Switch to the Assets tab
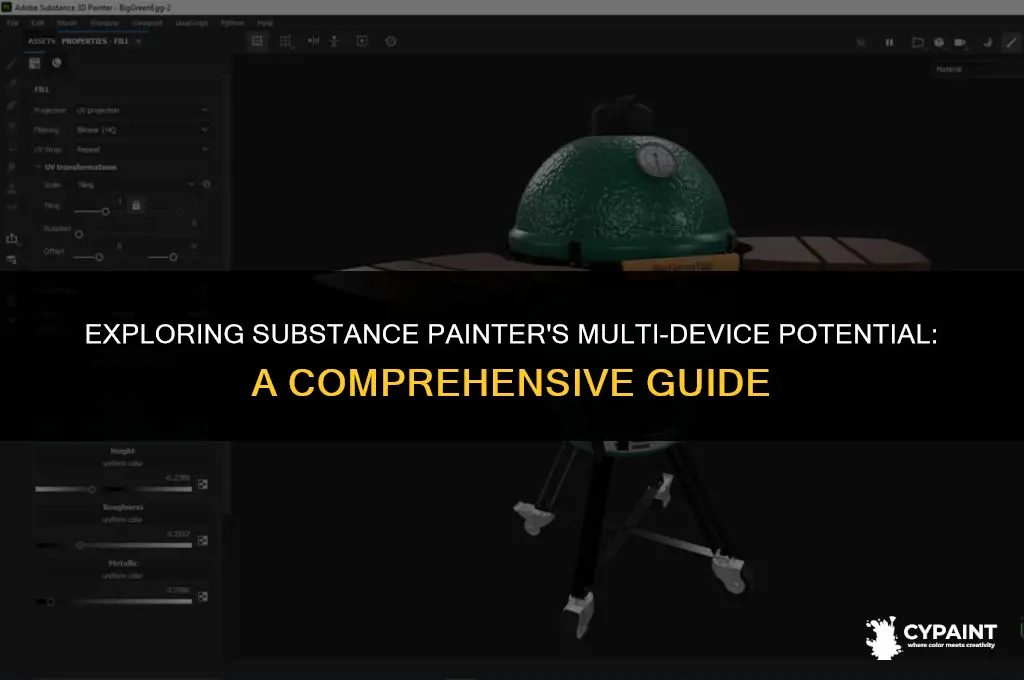Screen dimensions: 1024x680 (x=42, y=41)
